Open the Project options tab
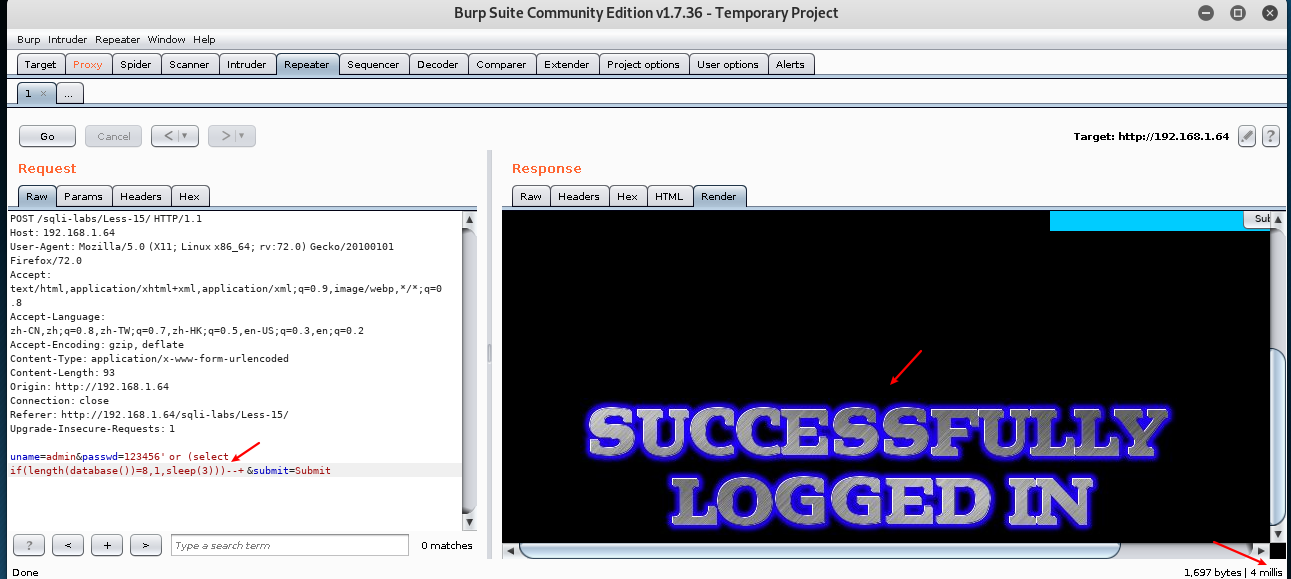This screenshot has height=579, width=1291. click(643, 64)
